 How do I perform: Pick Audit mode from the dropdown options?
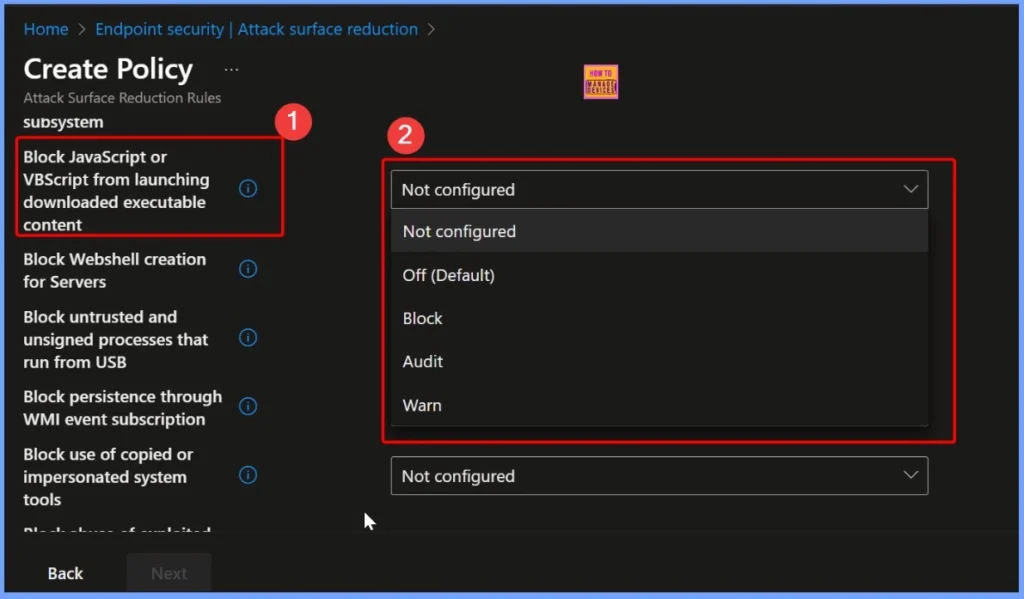point(422,362)
